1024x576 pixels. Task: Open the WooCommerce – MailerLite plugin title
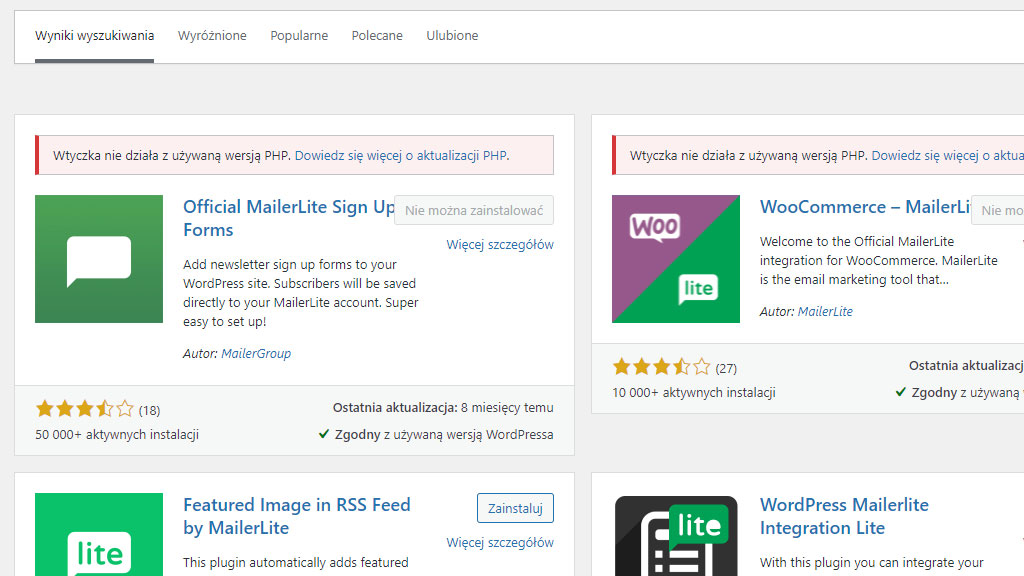coord(865,207)
